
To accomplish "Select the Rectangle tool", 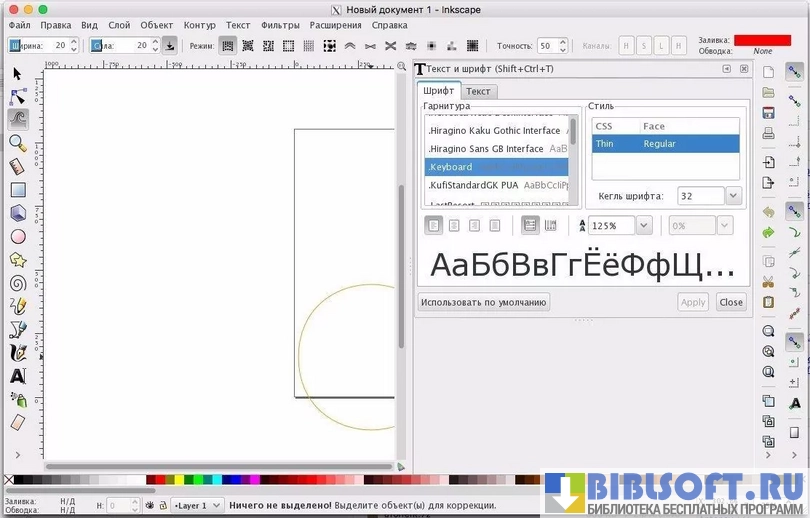I will (x=18, y=189).
